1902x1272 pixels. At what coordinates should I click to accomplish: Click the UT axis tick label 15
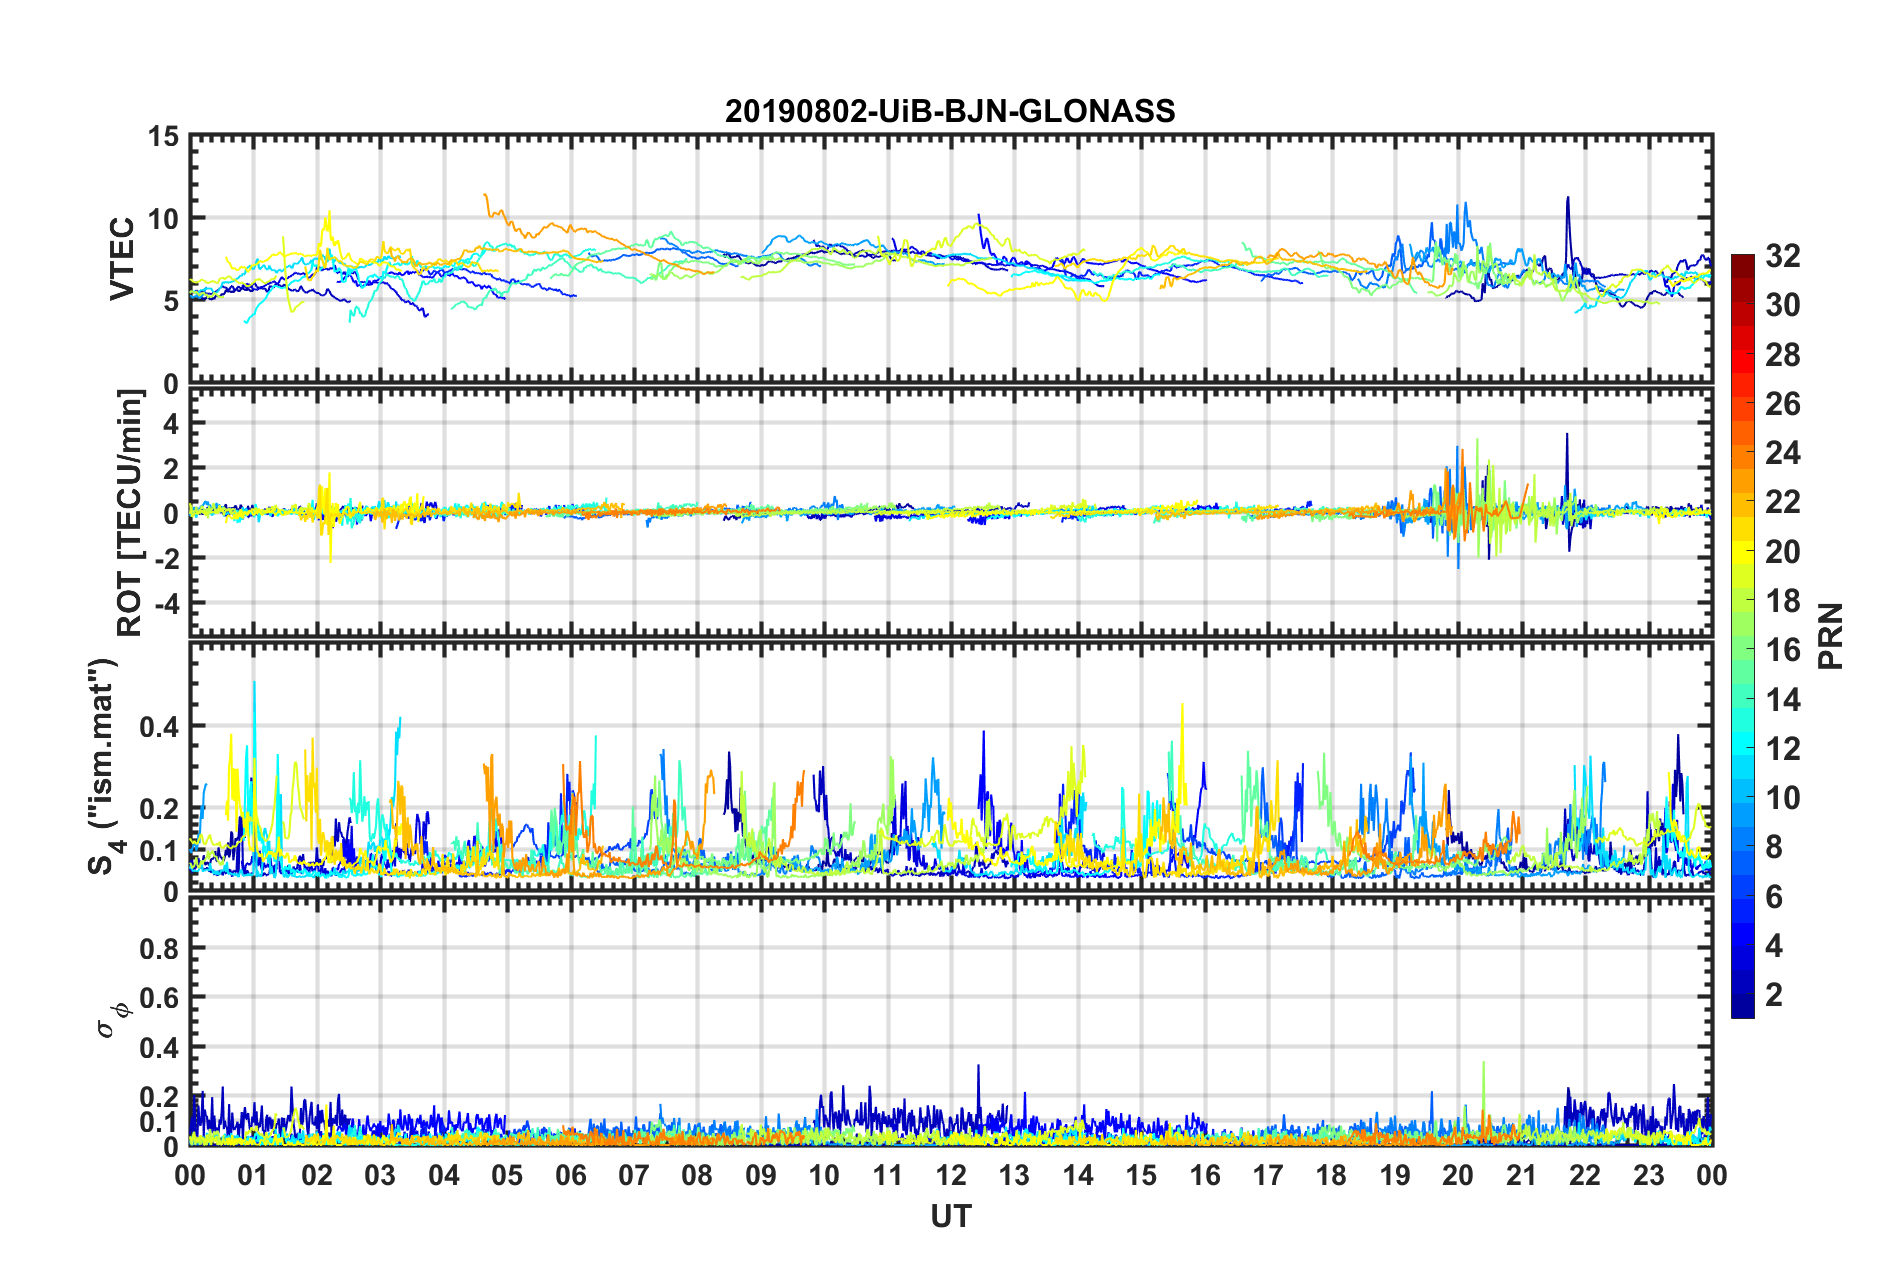1142,1175
